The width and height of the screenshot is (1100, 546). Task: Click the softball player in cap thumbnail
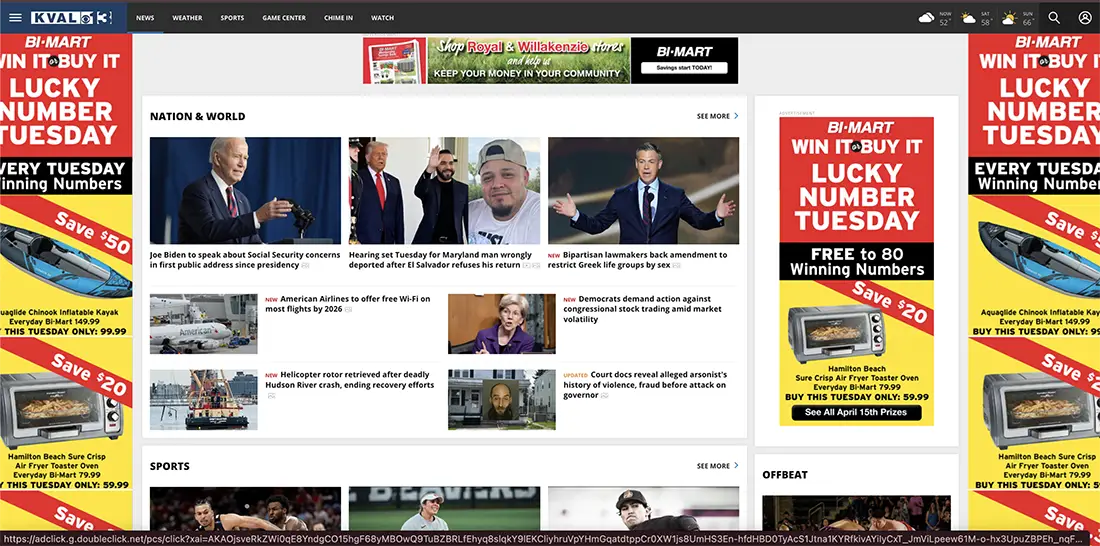(444, 508)
